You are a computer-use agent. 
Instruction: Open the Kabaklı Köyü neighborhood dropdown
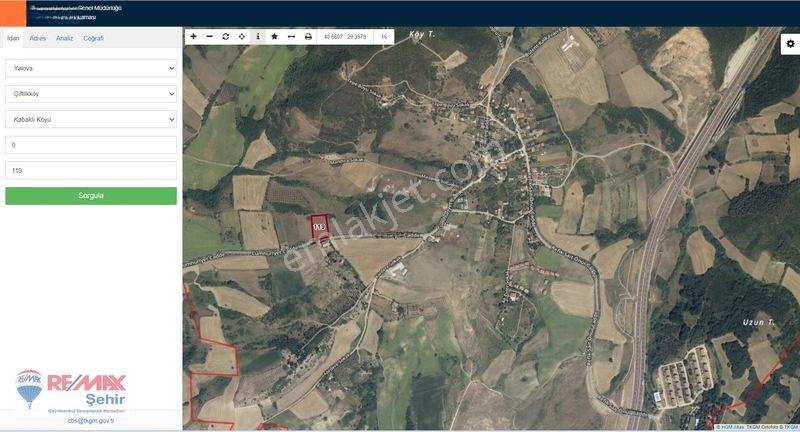click(91, 119)
